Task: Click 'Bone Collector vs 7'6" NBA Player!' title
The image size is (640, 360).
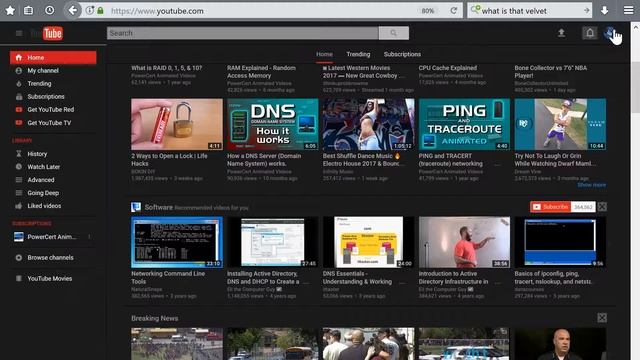Action: (551, 72)
